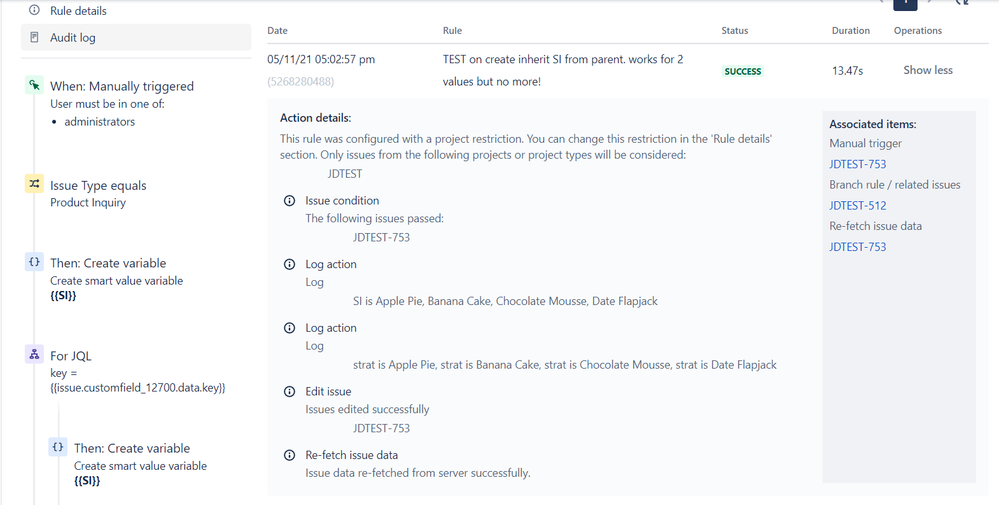Select the Manually triggered cursor icon
999x505 pixels.
[x=34, y=87]
